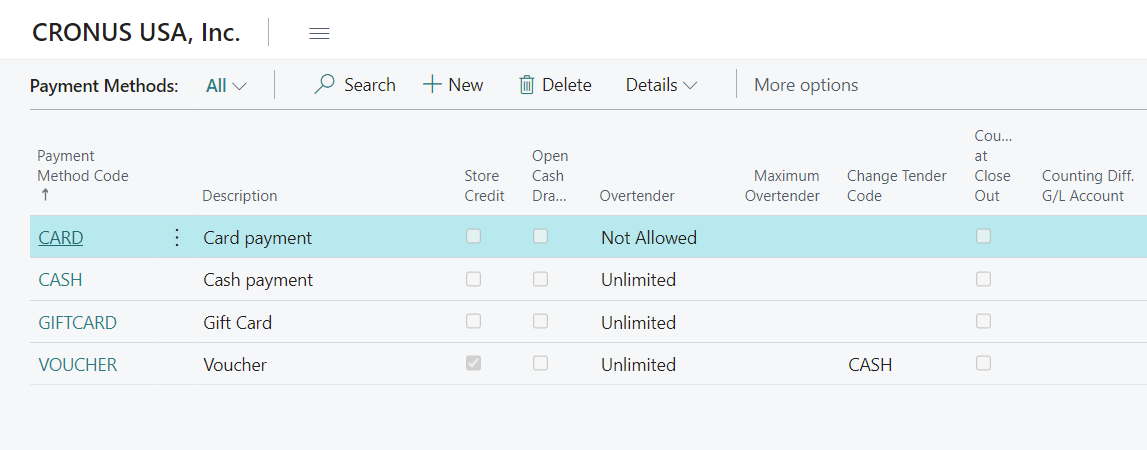The width and height of the screenshot is (1147, 450).
Task: Open More options menu
Action: [806, 85]
